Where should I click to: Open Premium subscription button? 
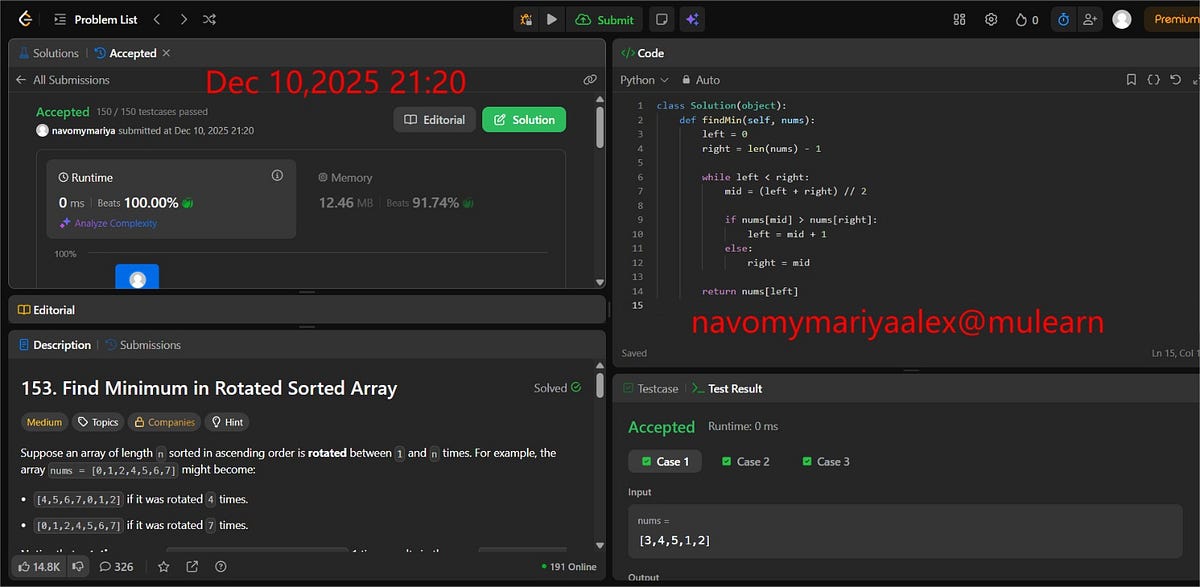coord(1173,19)
